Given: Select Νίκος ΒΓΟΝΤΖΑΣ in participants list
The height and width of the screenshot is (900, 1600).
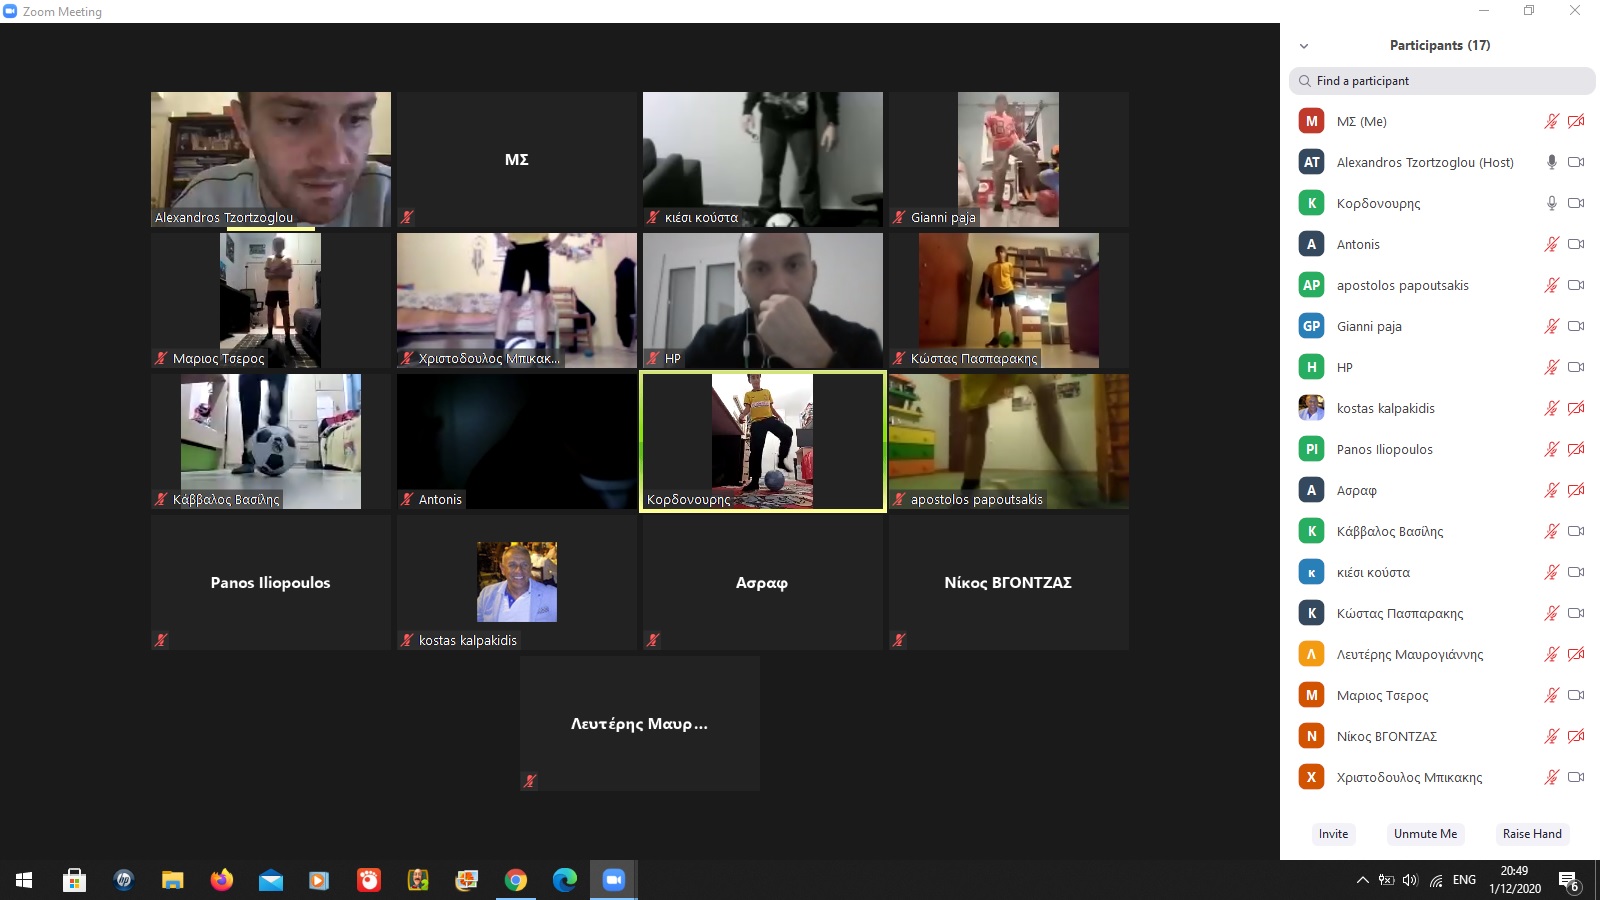Looking at the screenshot, I should click(1440, 736).
